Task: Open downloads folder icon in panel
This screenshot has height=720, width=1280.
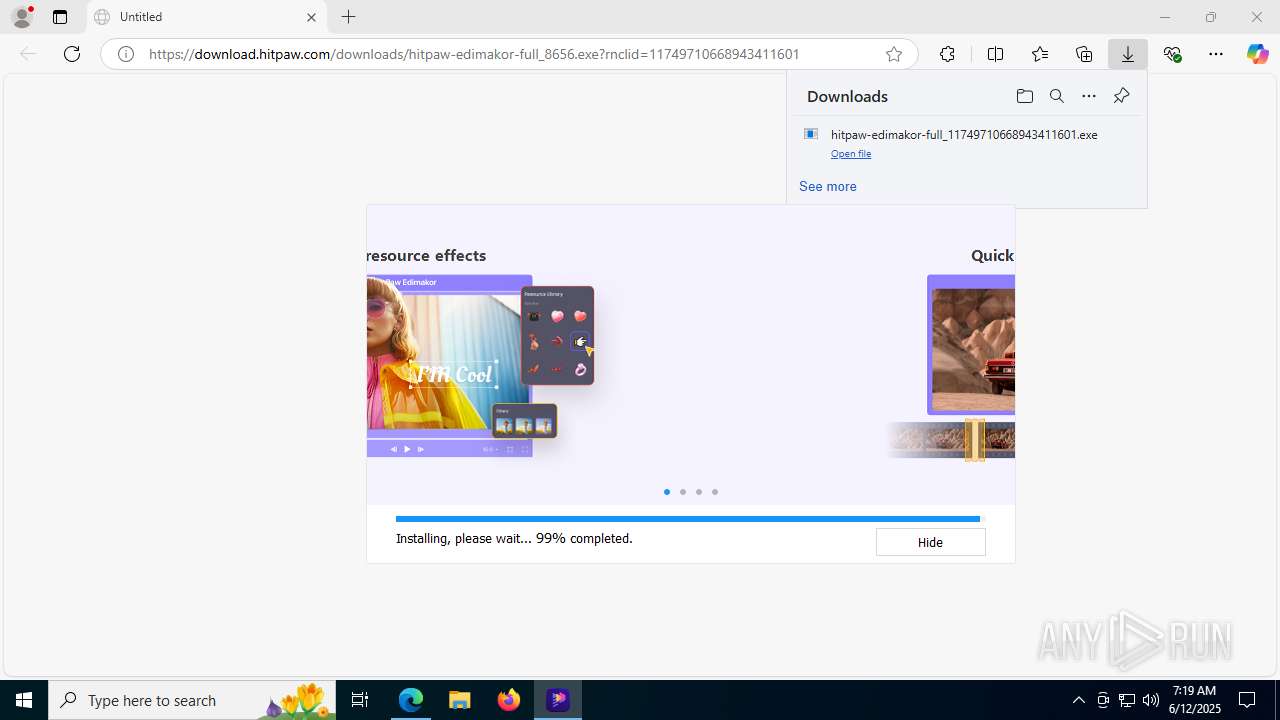Action: tap(1024, 96)
